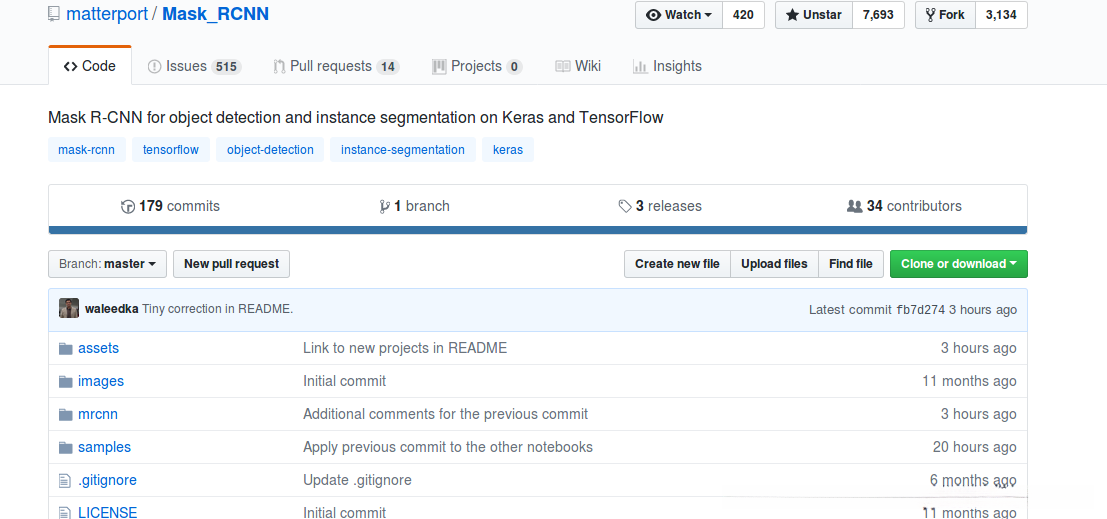The image size is (1107, 519).
Task: Unstar the Mask_RCNN repository
Action: pyautogui.click(x=813, y=15)
